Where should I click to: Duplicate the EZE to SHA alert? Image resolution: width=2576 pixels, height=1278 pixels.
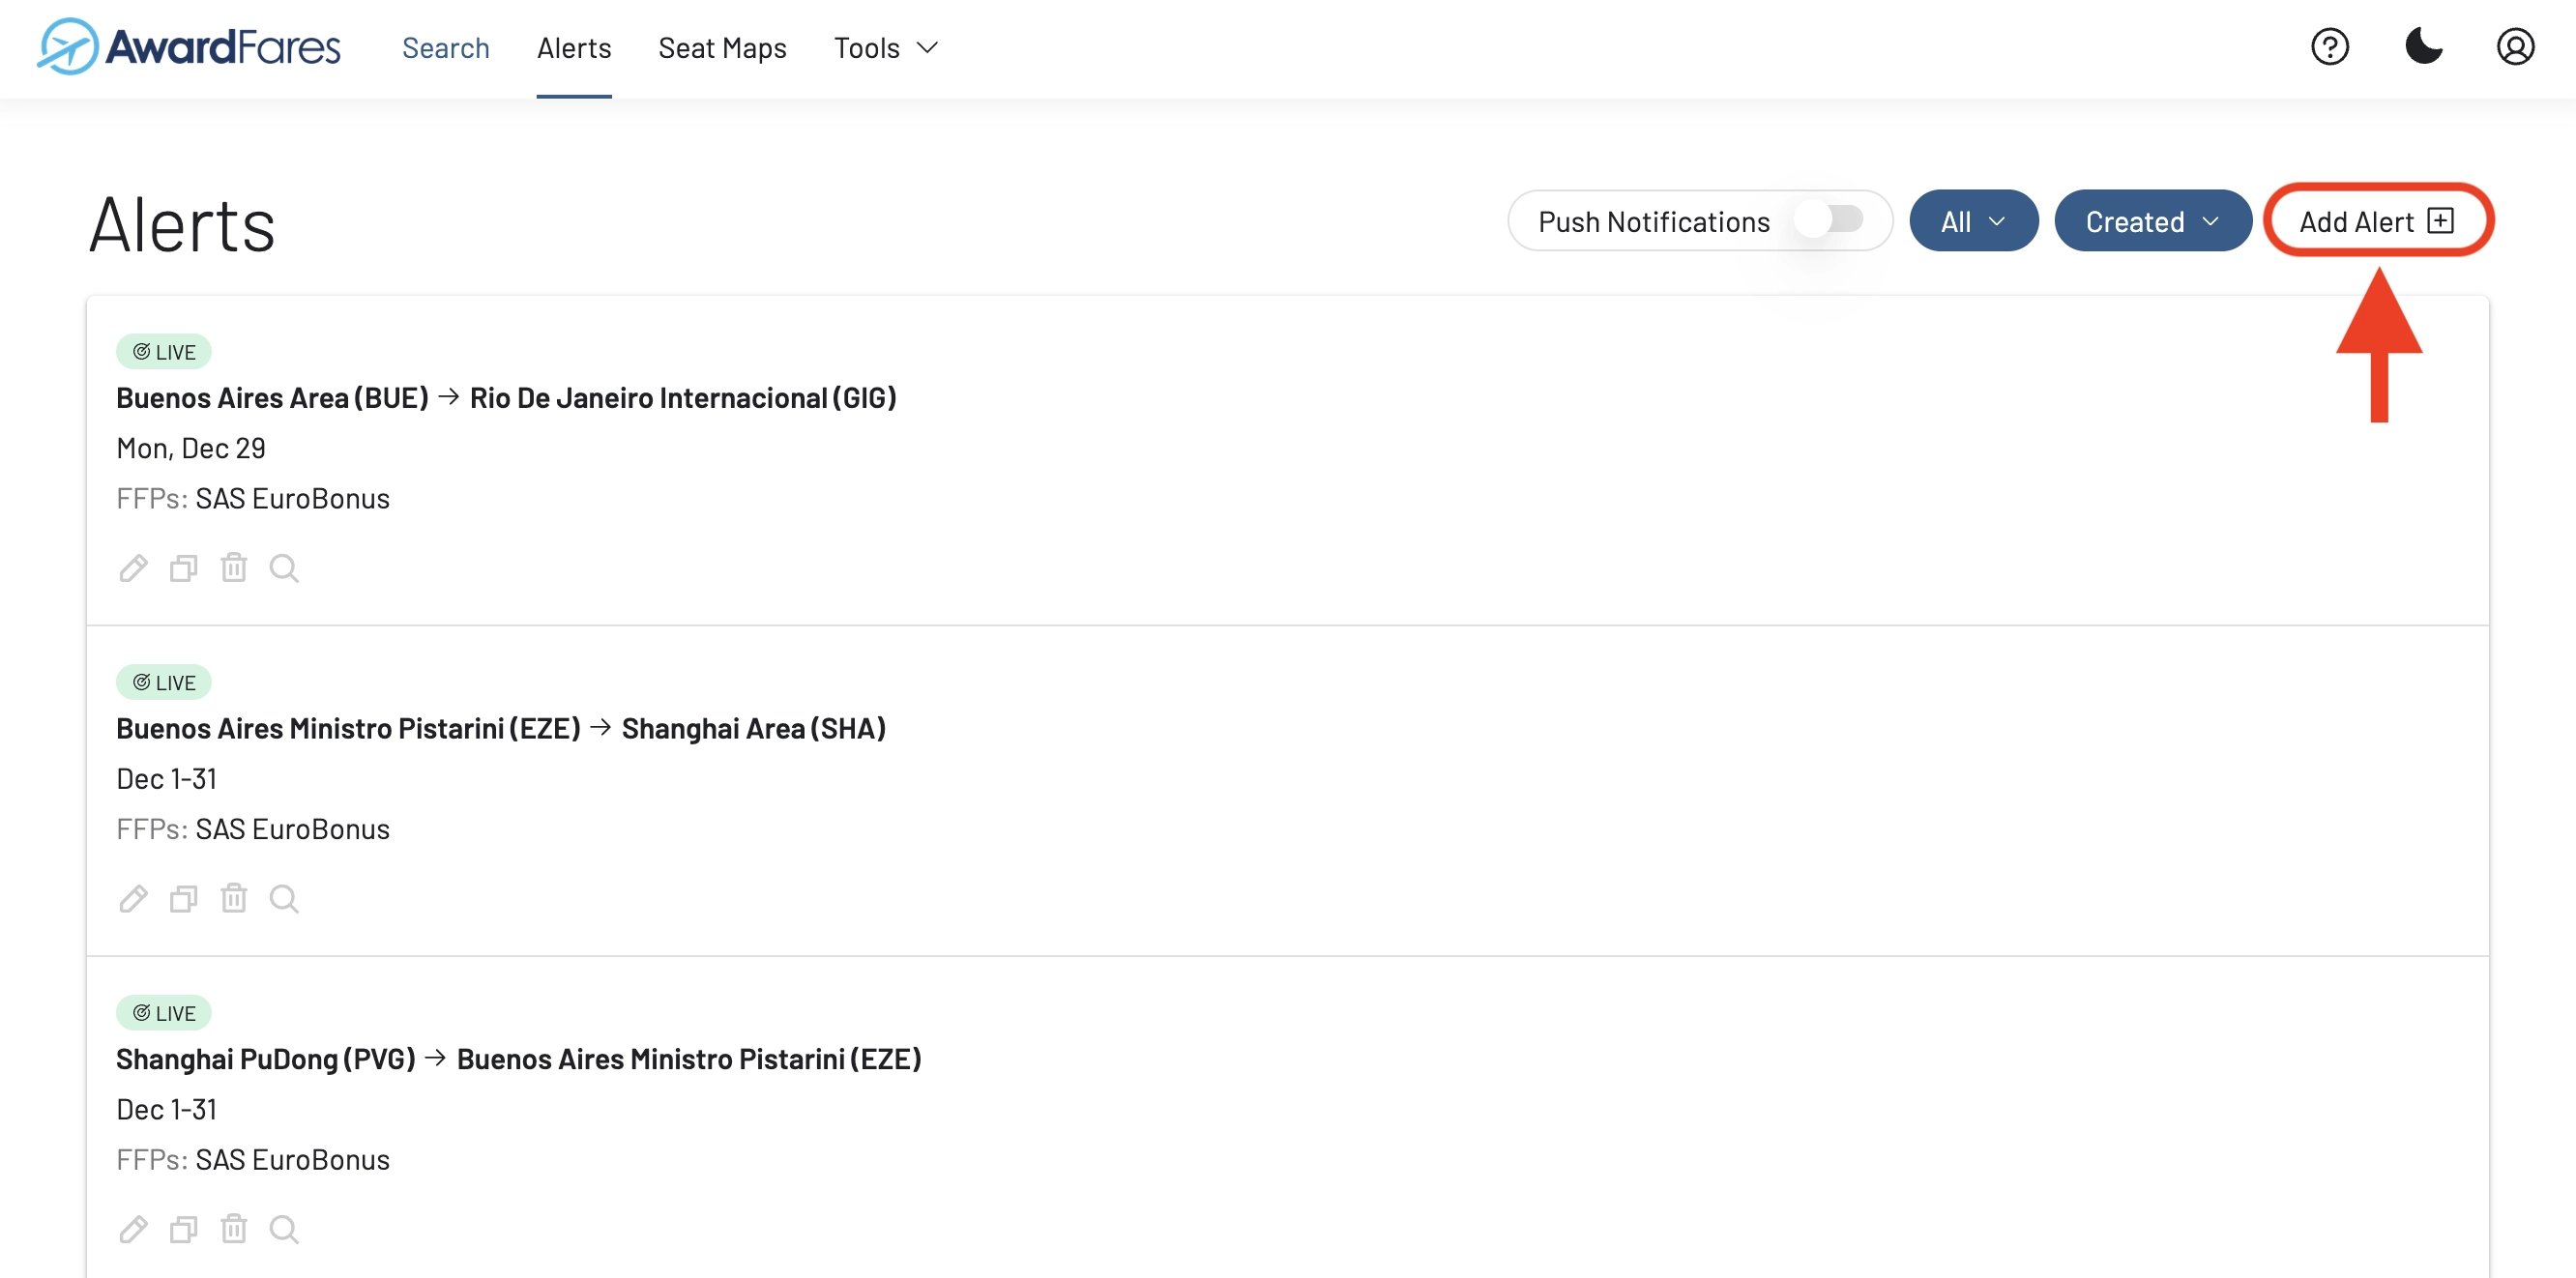pyautogui.click(x=183, y=899)
